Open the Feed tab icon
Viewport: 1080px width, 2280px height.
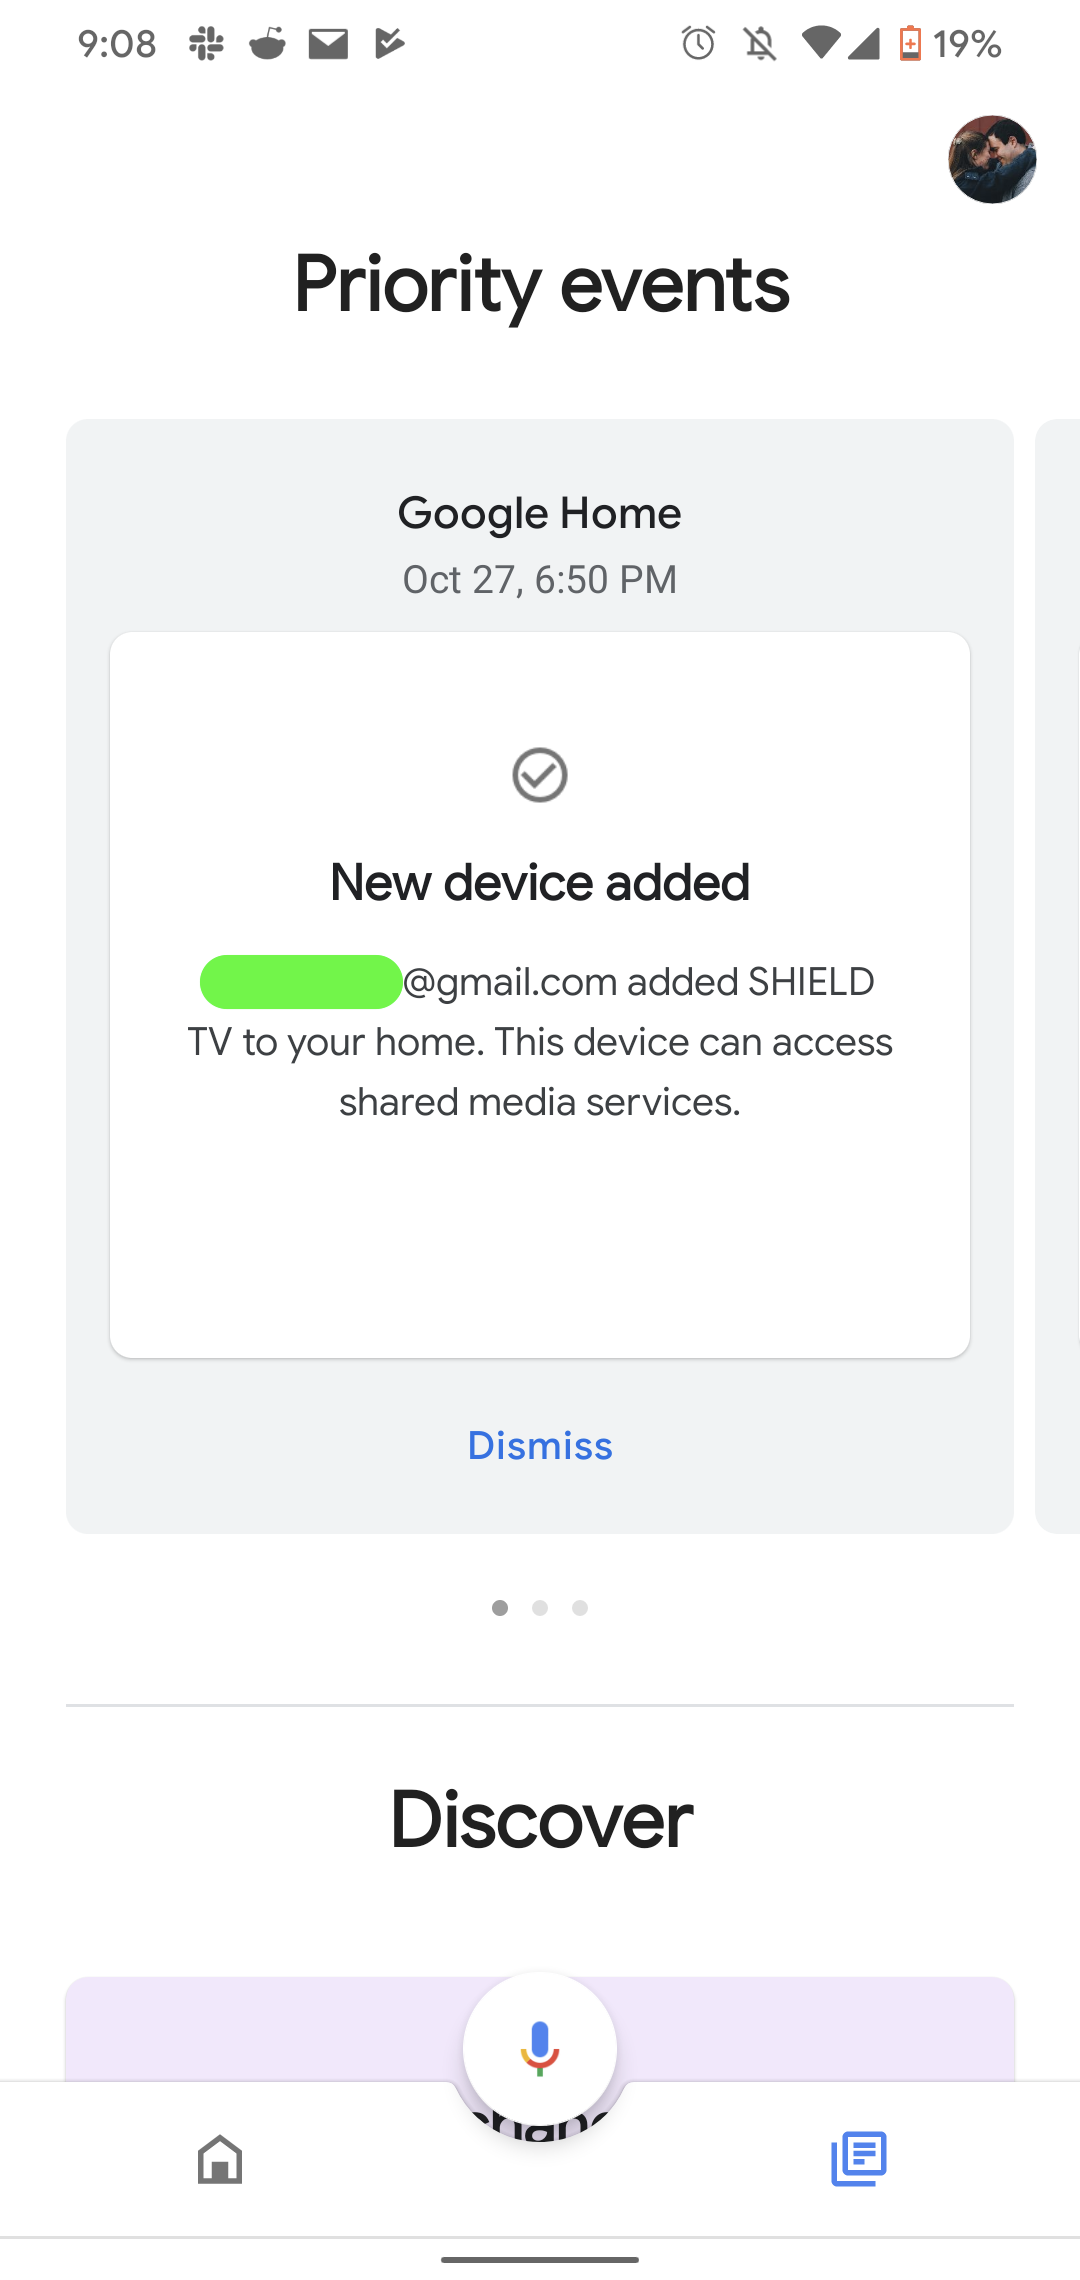[x=858, y=2160]
